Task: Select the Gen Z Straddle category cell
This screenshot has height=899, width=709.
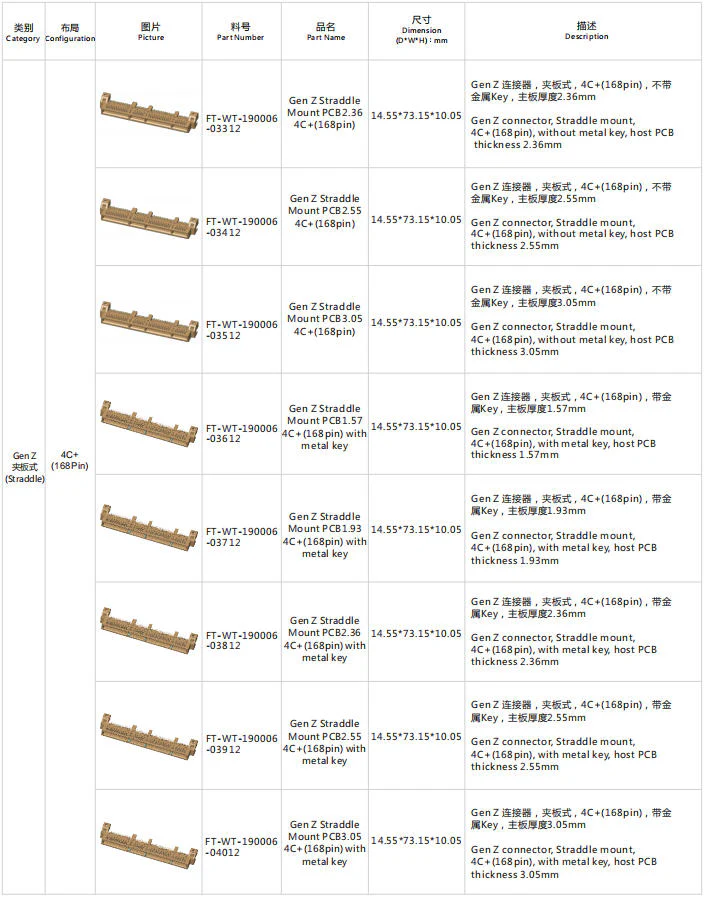Action: [25, 467]
